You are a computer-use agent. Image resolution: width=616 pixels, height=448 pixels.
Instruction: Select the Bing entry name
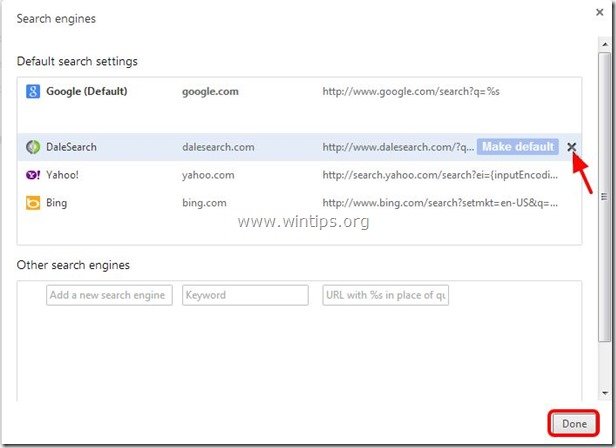click(x=57, y=203)
